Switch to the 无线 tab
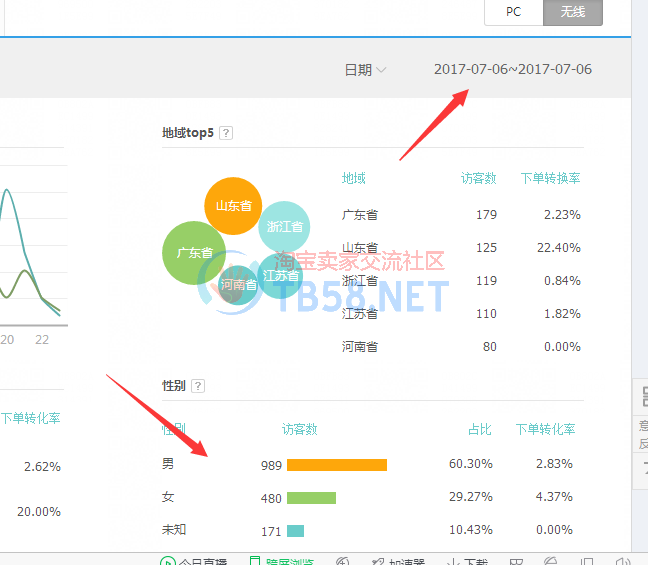Viewport: 648px width, 565px height. click(573, 12)
